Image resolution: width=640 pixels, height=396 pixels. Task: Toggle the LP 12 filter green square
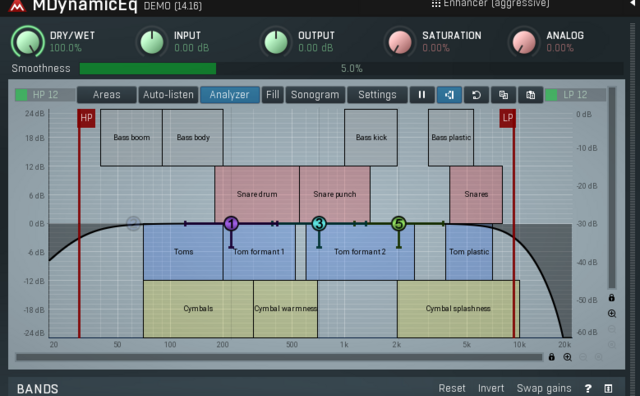click(x=551, y=95)
